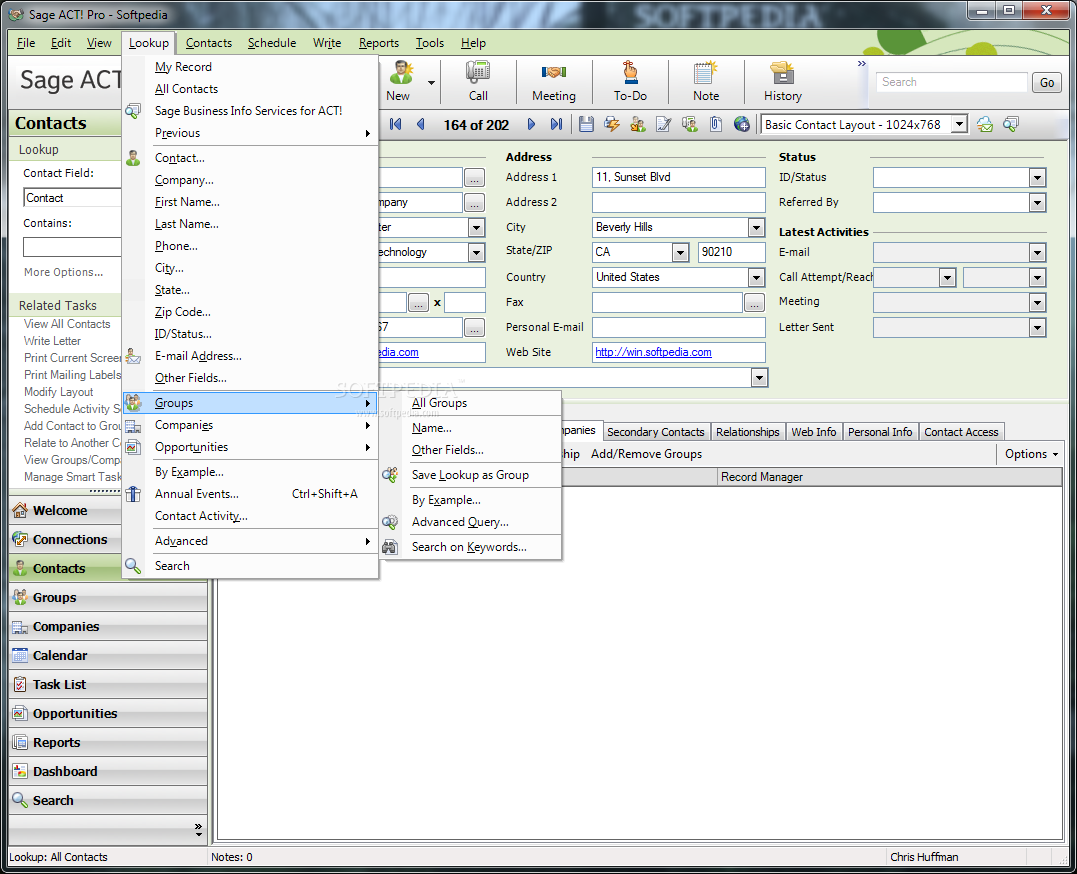Image resolution: width=1077 pixels, height=874 pixels.
Task: Switch to the Contact Access tab
Action: 961,432
